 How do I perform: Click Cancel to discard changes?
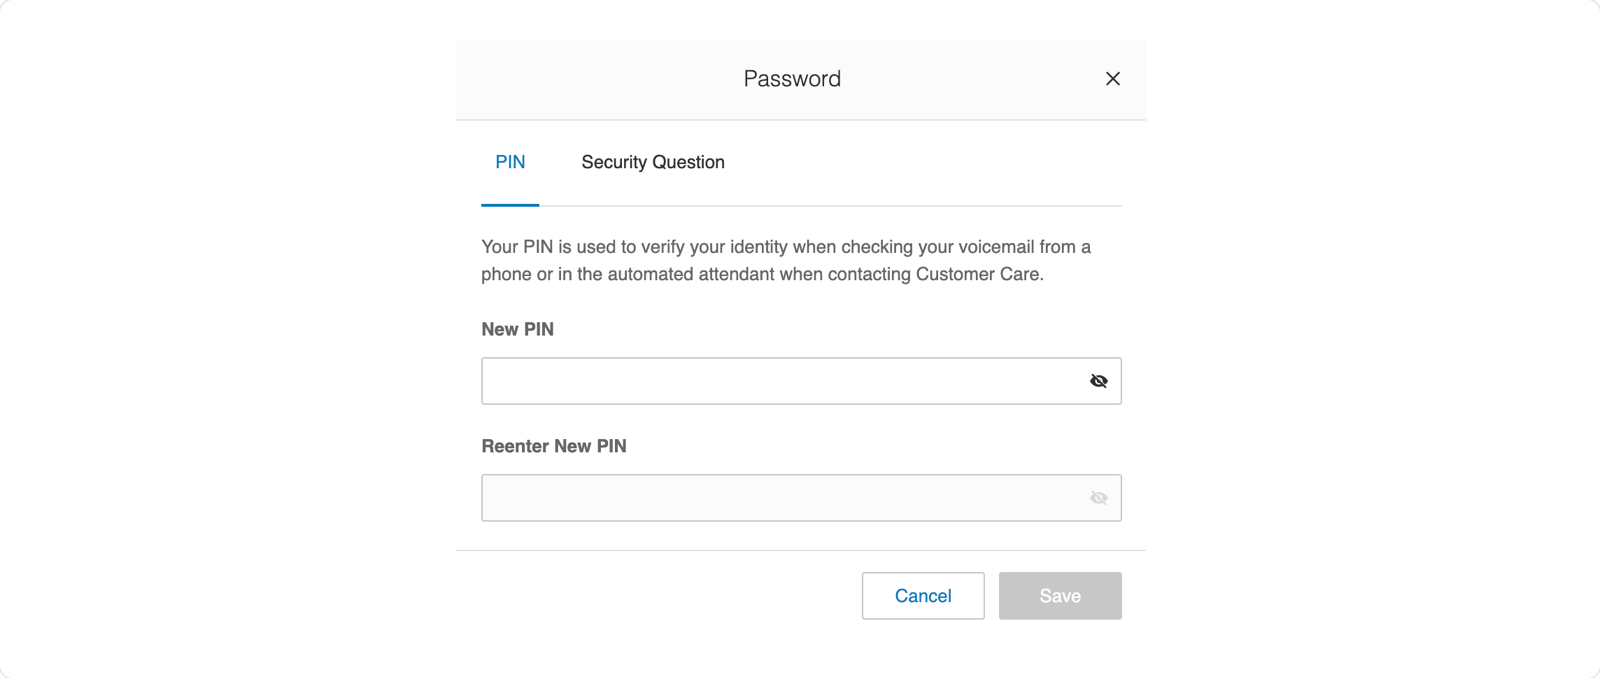(x=922, y=595)
